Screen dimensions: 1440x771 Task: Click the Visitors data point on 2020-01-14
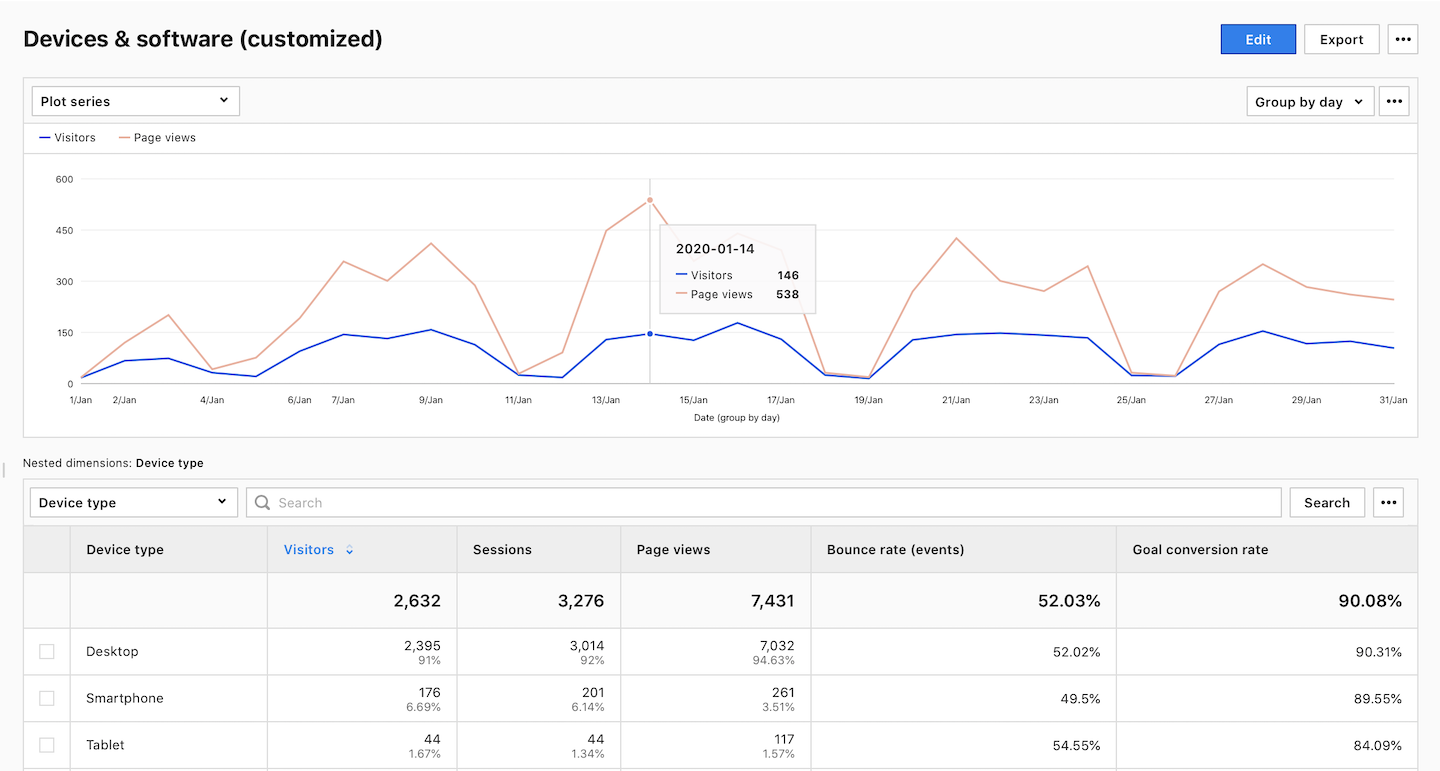(650, 334)
